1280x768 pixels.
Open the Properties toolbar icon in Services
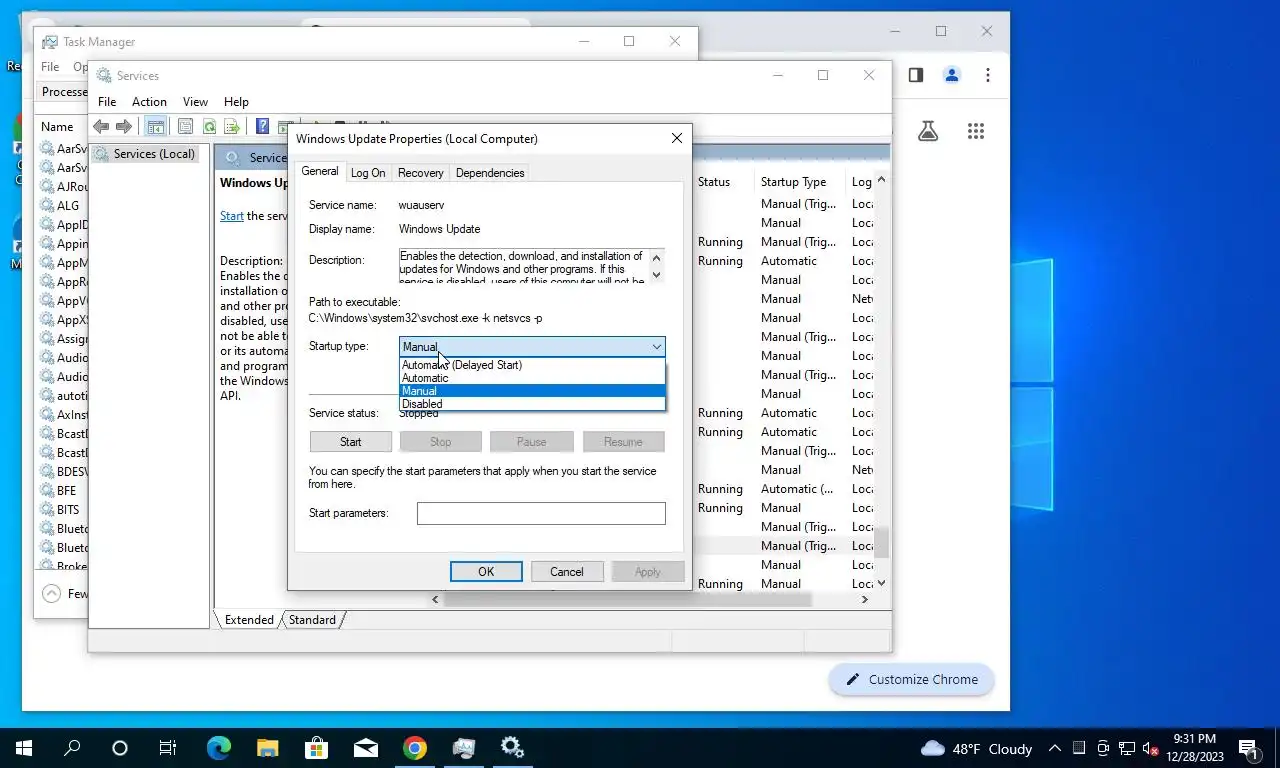click(185, 126)
